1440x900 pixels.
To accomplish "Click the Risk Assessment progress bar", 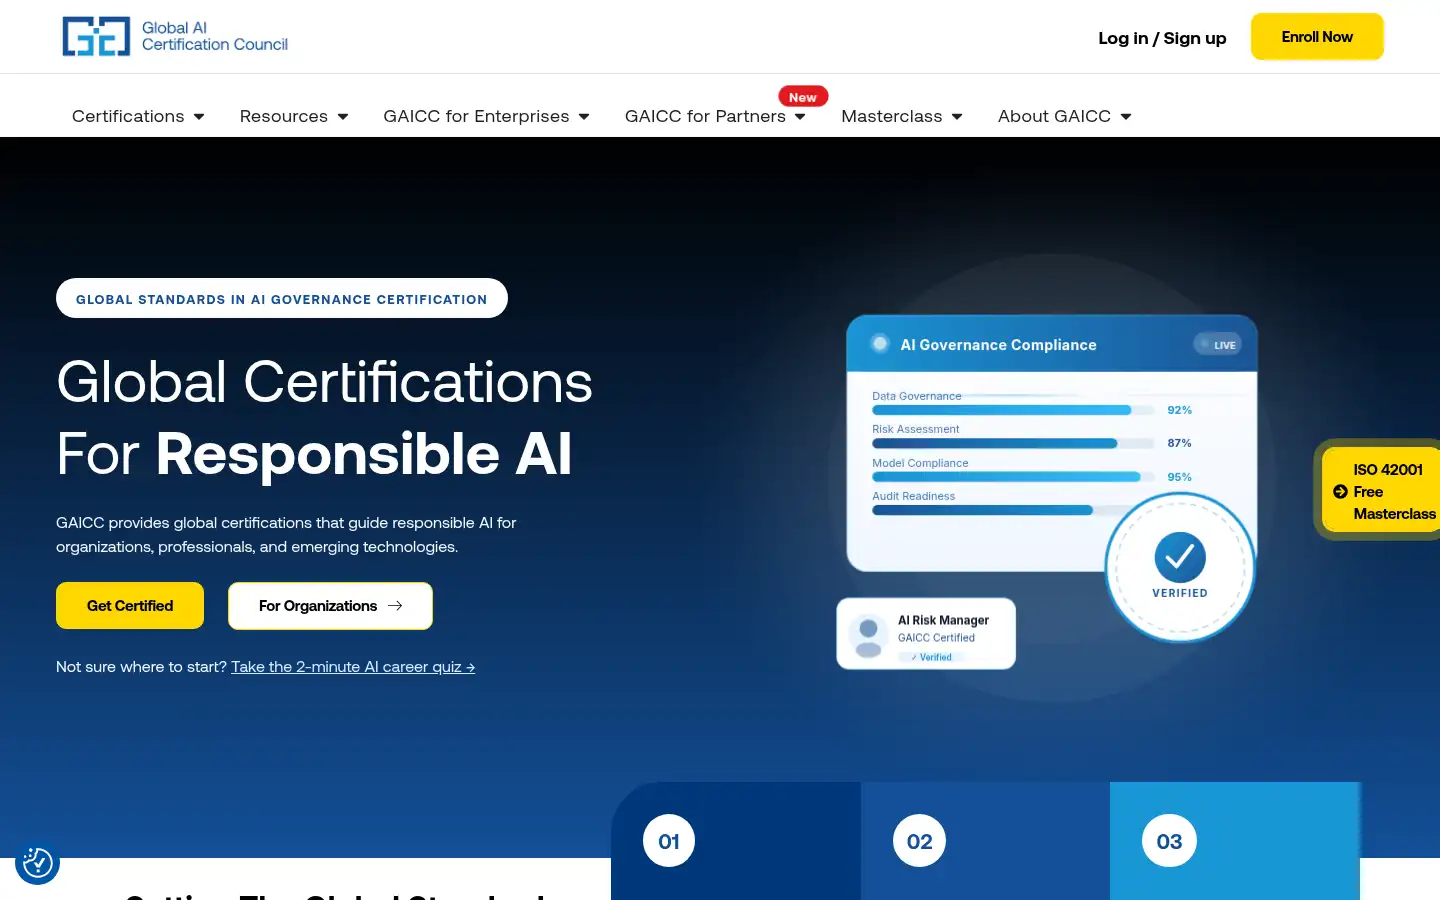I will pyautogui.click(x=1012, y=443).
